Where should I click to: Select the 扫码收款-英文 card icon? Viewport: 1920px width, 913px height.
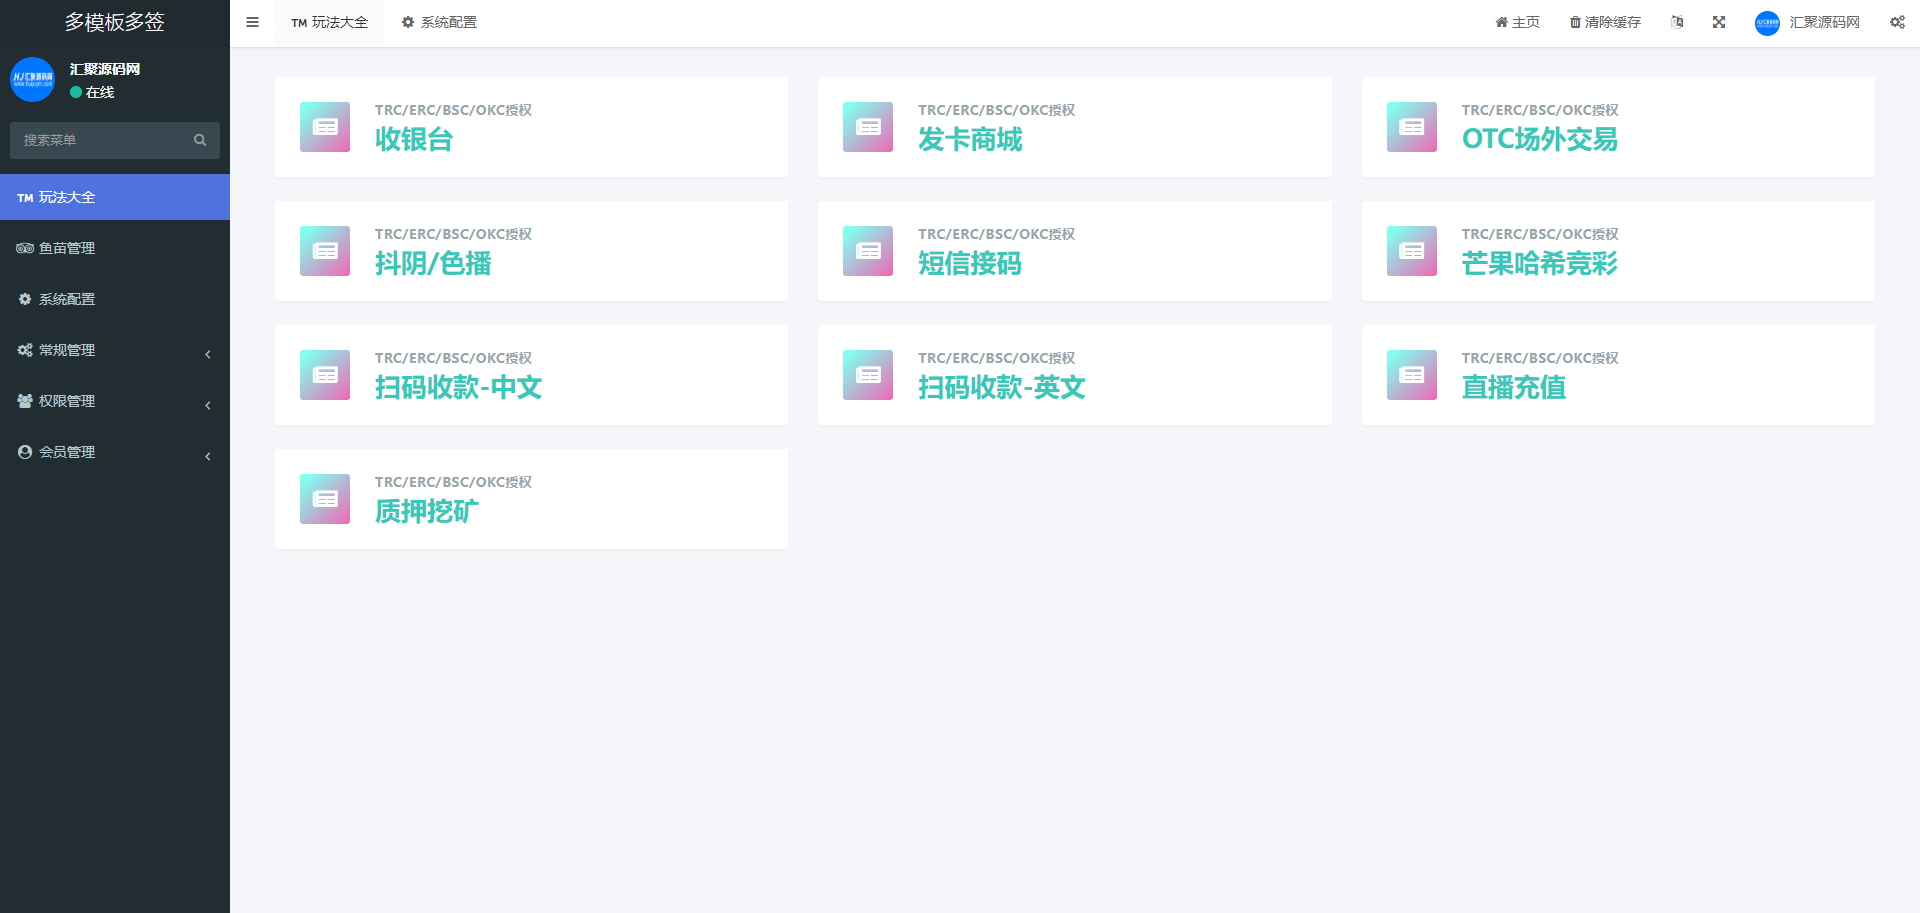[868, 375]
